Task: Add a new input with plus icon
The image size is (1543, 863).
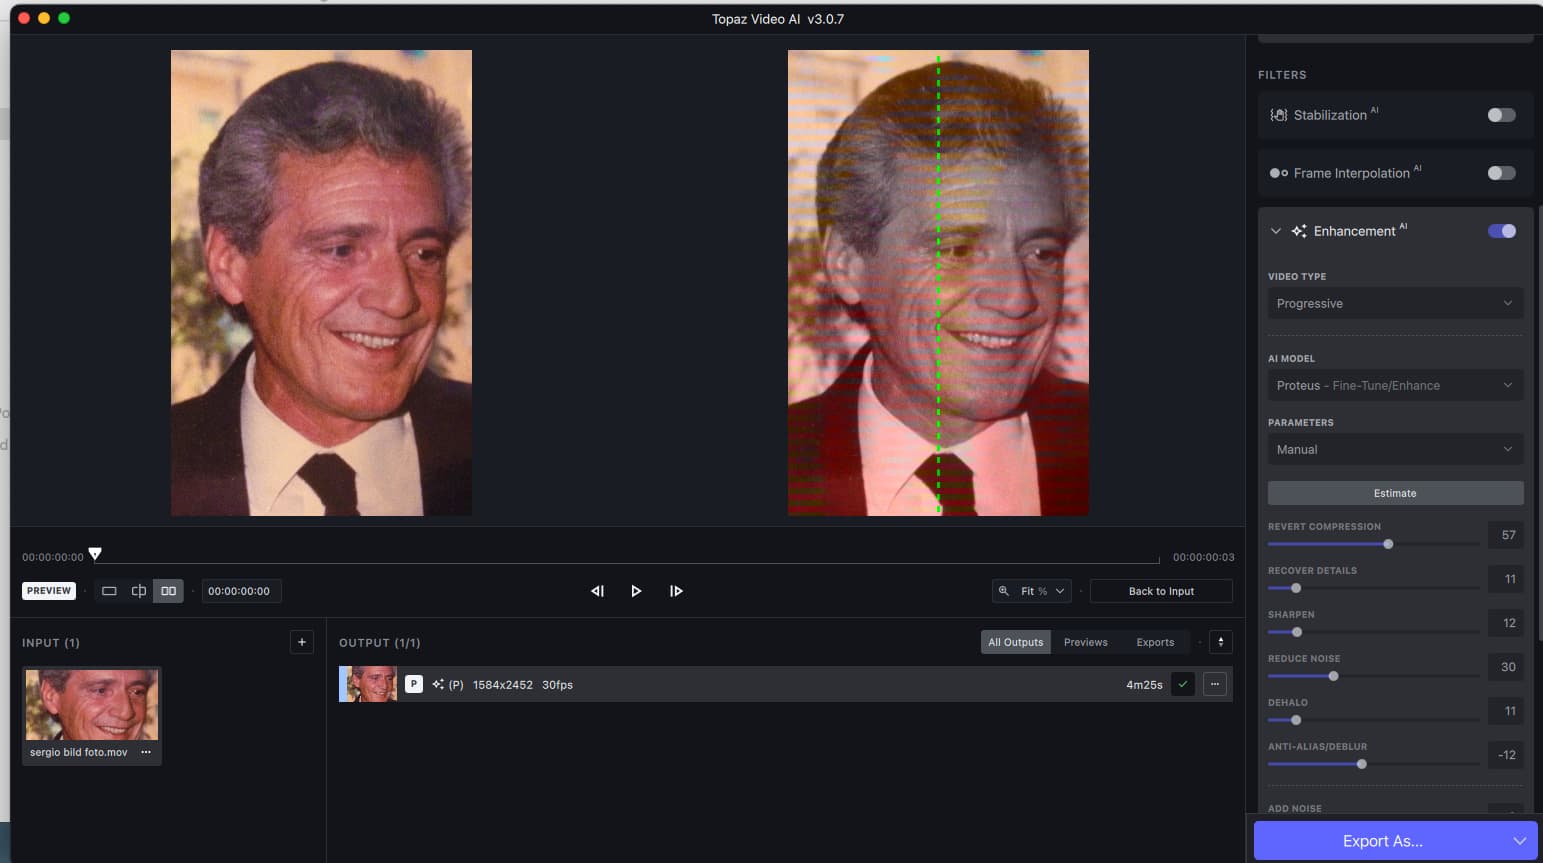Action: [302, 642]
